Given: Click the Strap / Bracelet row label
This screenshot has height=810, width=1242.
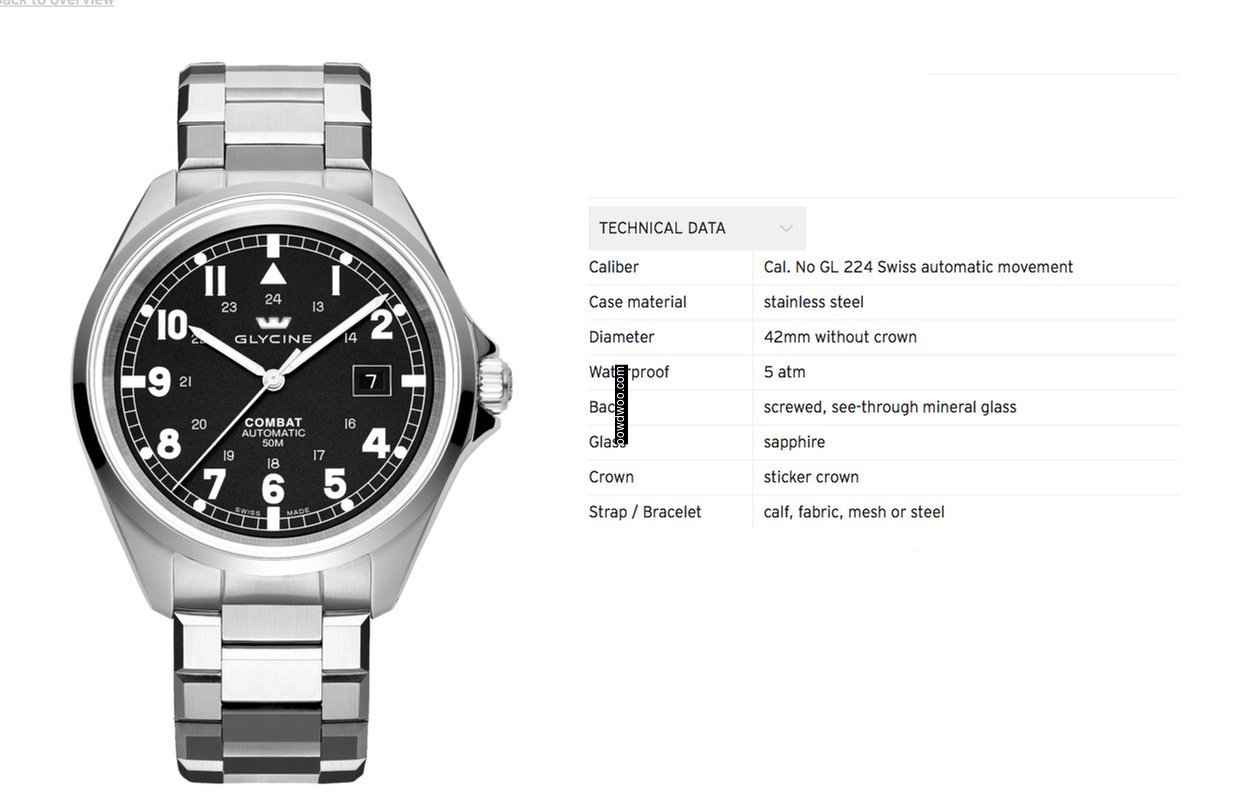Looking at the screenshot, I should (645, 512).
